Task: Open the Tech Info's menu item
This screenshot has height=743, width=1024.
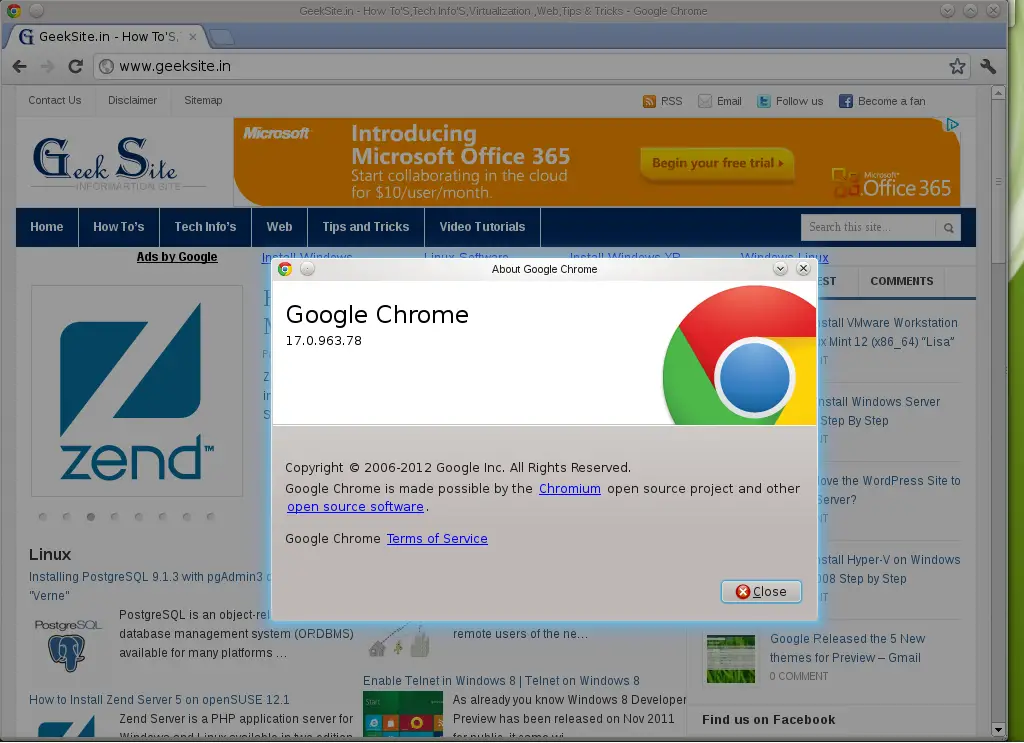Action: click(x=205, y=227)
